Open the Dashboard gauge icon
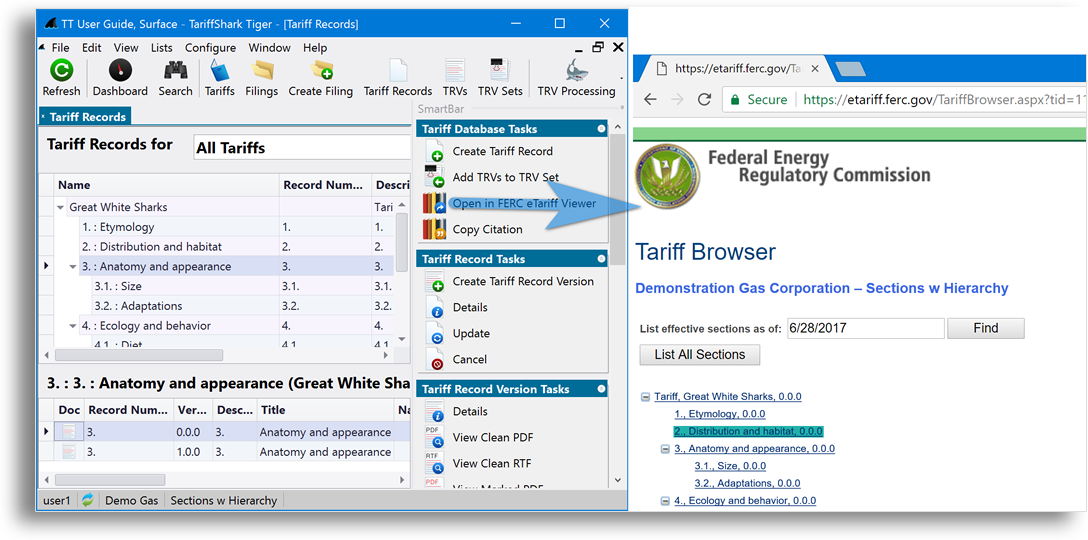This screenshot has width=1088, height=540. point(121,71)
